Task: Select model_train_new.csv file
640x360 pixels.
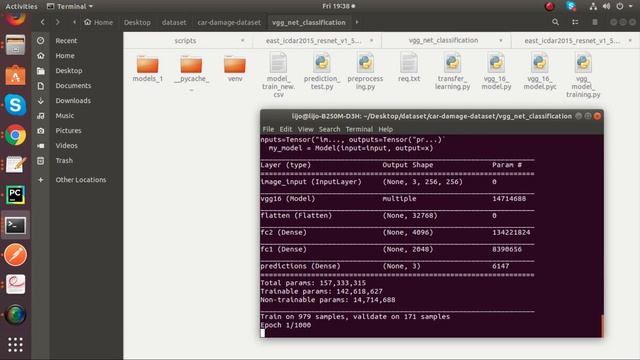Action: pos(278,75)
